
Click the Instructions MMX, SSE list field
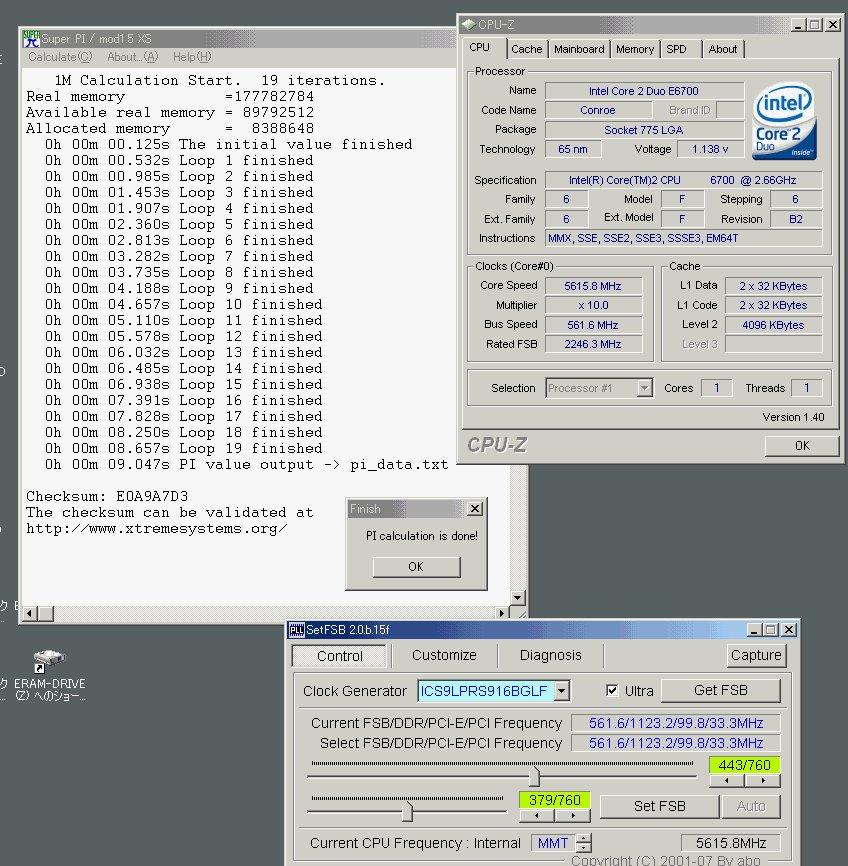[683, 239]
